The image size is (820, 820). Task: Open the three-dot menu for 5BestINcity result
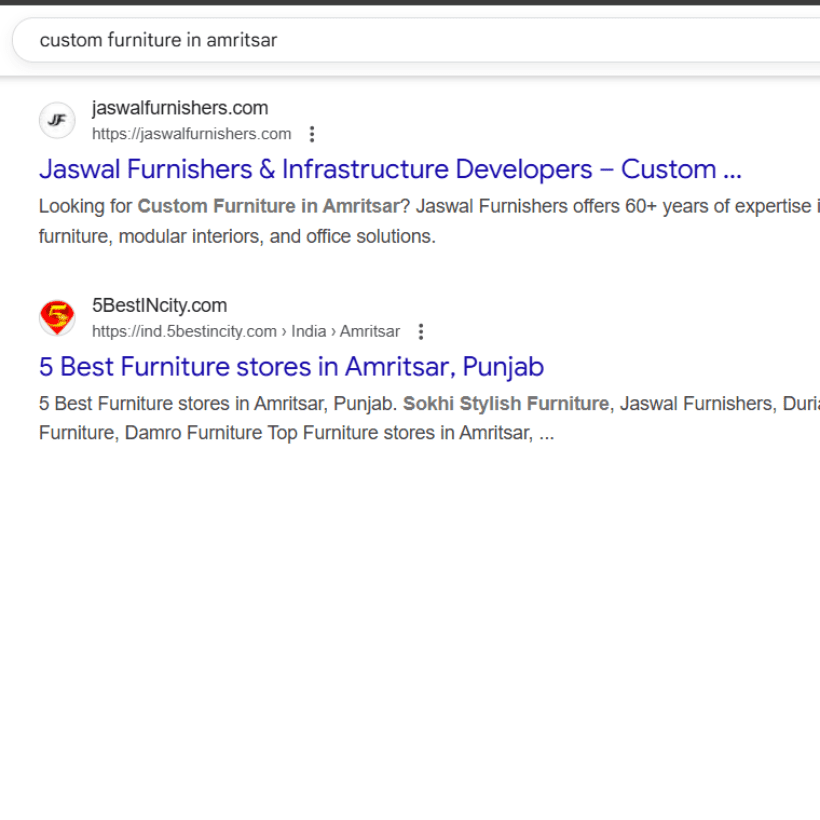tap(421, 331)
